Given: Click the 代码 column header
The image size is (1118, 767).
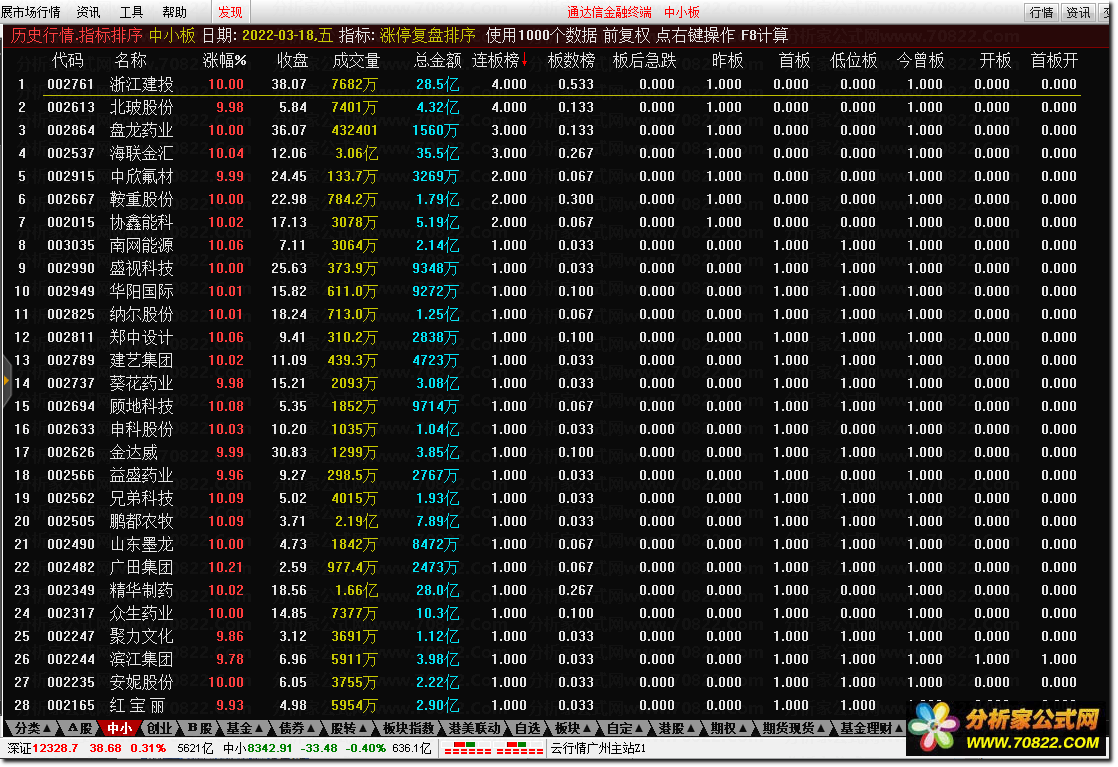Looking at the screenshot, I should coord(68,61).
